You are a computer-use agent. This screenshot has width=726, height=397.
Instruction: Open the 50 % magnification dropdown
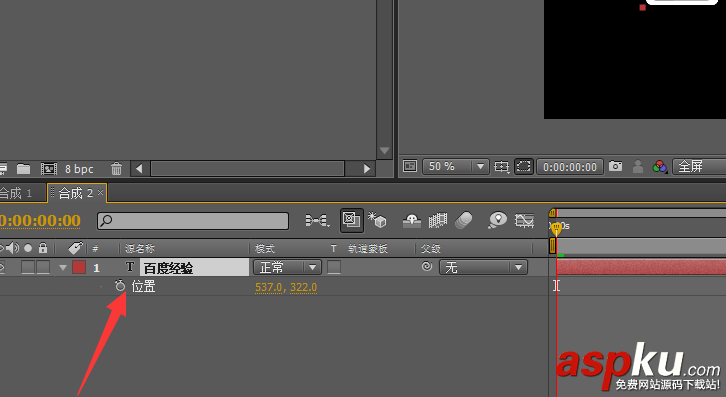[456, 166]
